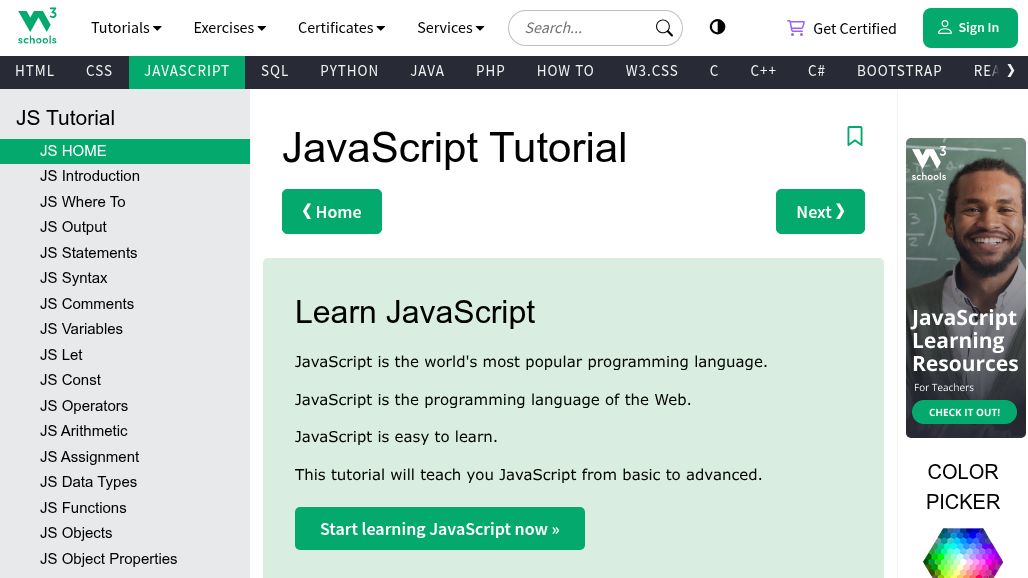Image resolution: width=1028 pixels, height=578 pixels.
Task: Expand the Services dropdown
Action: (x=450, y=28)
